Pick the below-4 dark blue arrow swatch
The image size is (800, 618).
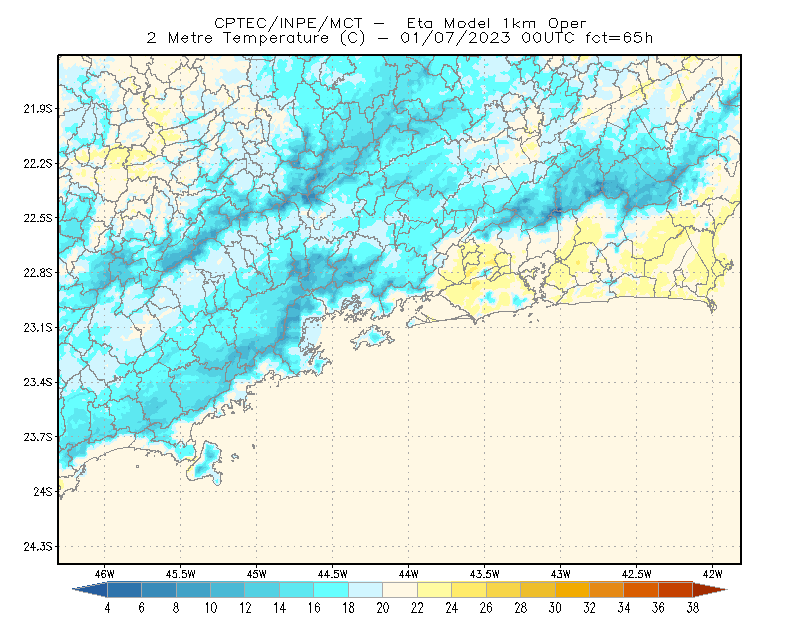[90, 590]
